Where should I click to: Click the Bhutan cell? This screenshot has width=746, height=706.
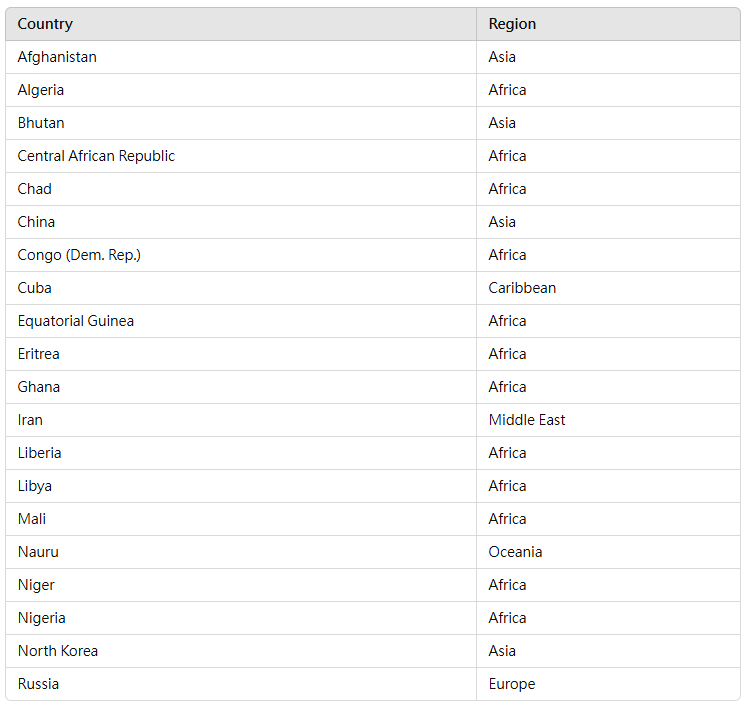(x=41, y=123)
